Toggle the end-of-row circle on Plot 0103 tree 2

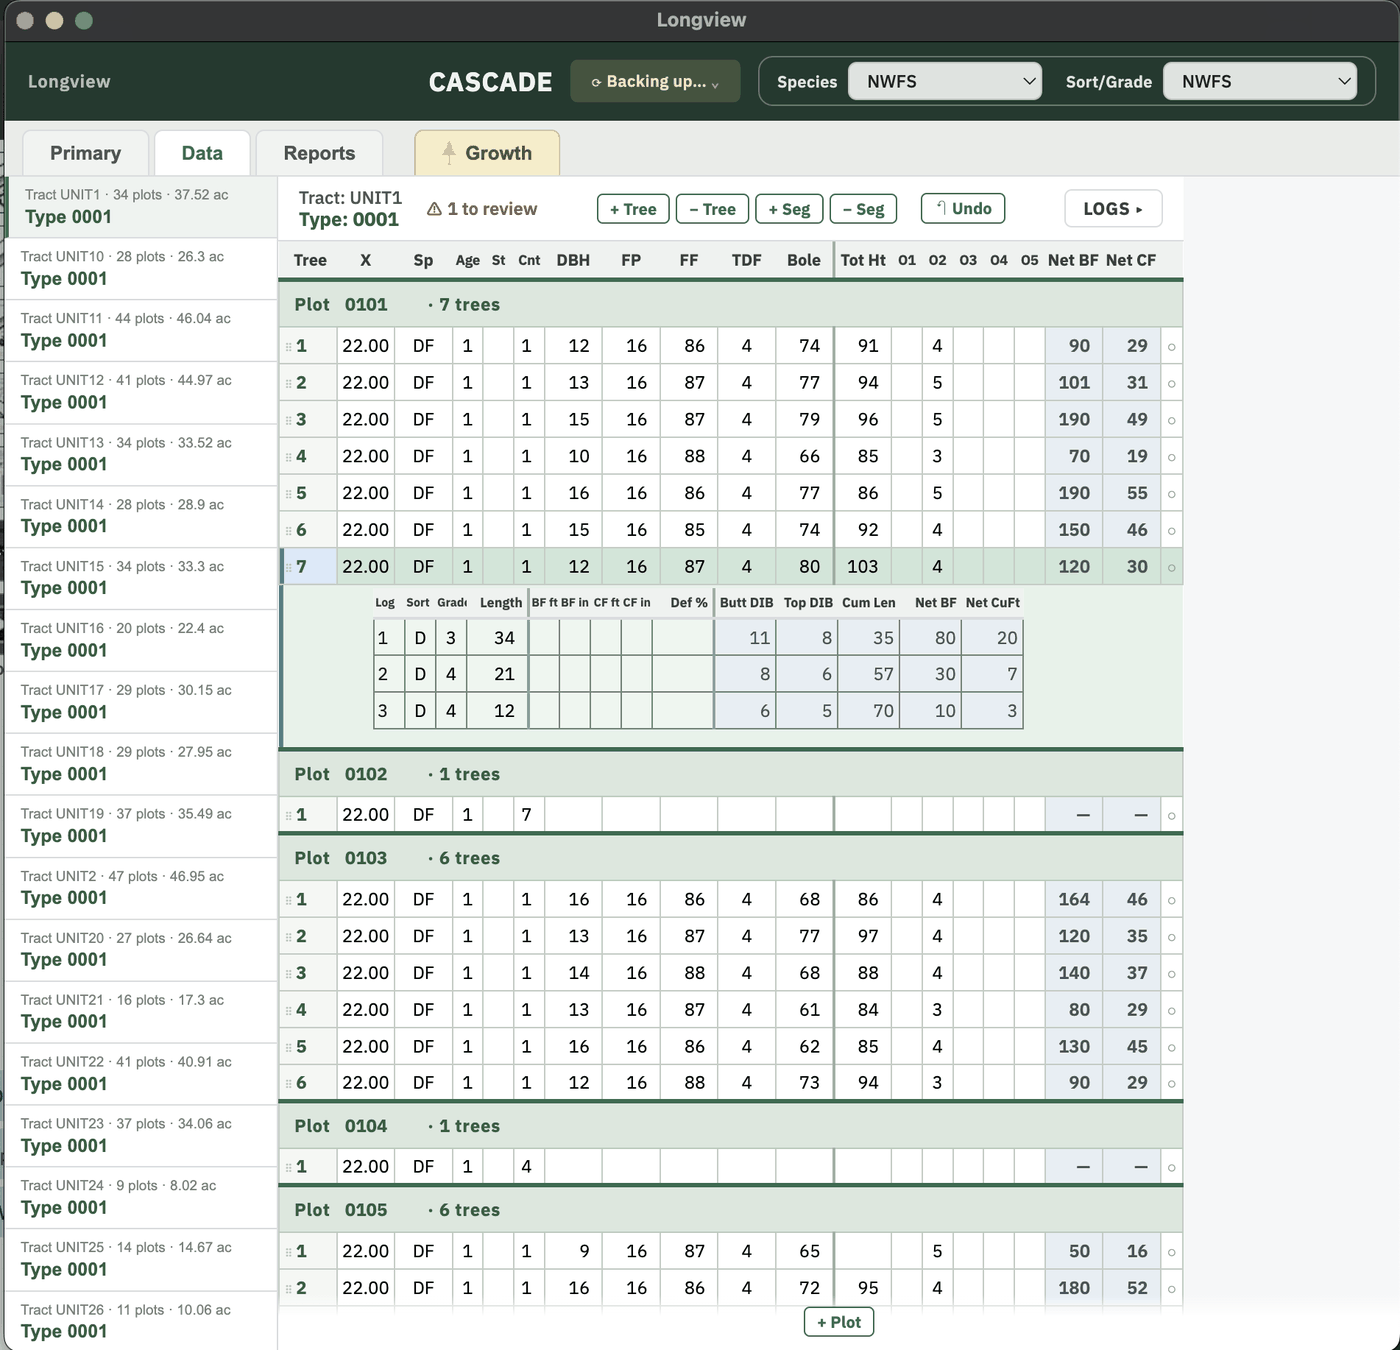click(x=1172, y=938)
